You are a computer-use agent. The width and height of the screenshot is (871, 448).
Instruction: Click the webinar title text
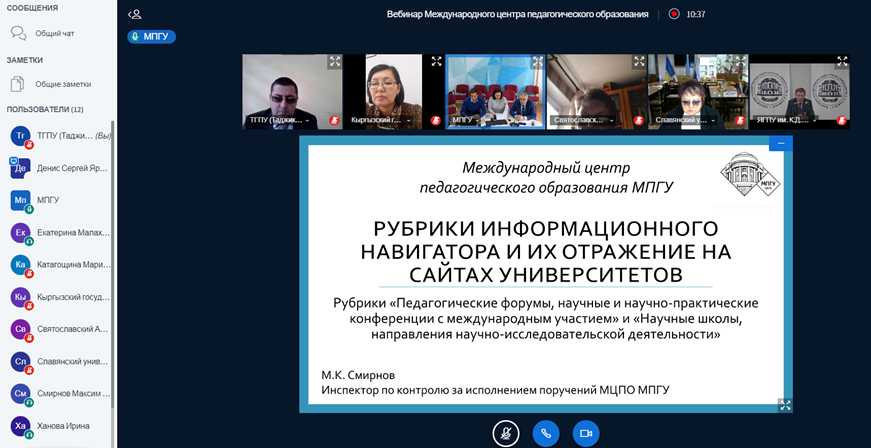coord(518,14)
